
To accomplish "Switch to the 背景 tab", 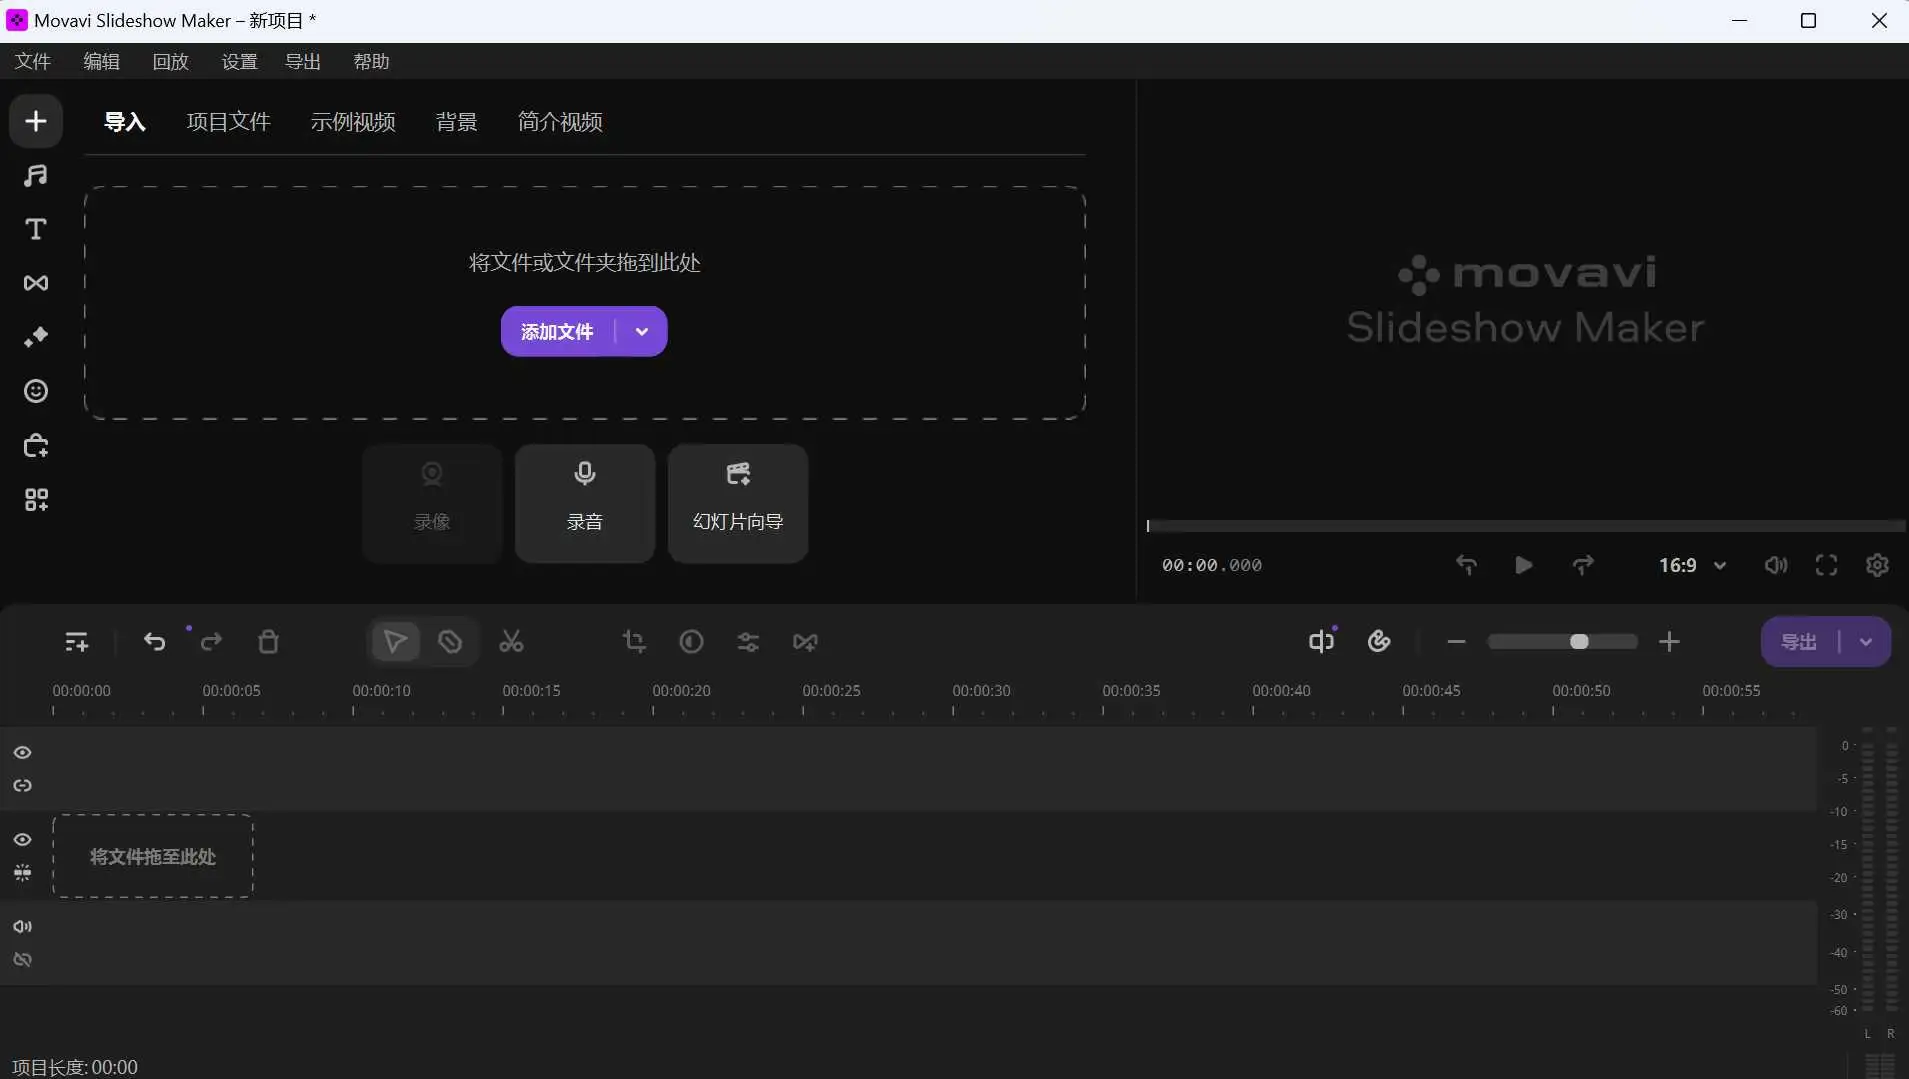I will 456,122.
